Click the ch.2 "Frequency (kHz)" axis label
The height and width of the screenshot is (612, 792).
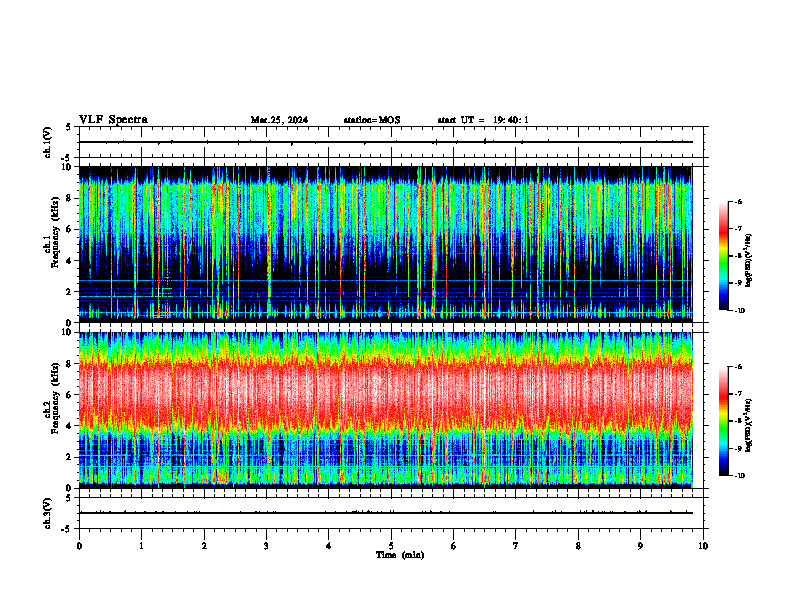click(56, 398)
